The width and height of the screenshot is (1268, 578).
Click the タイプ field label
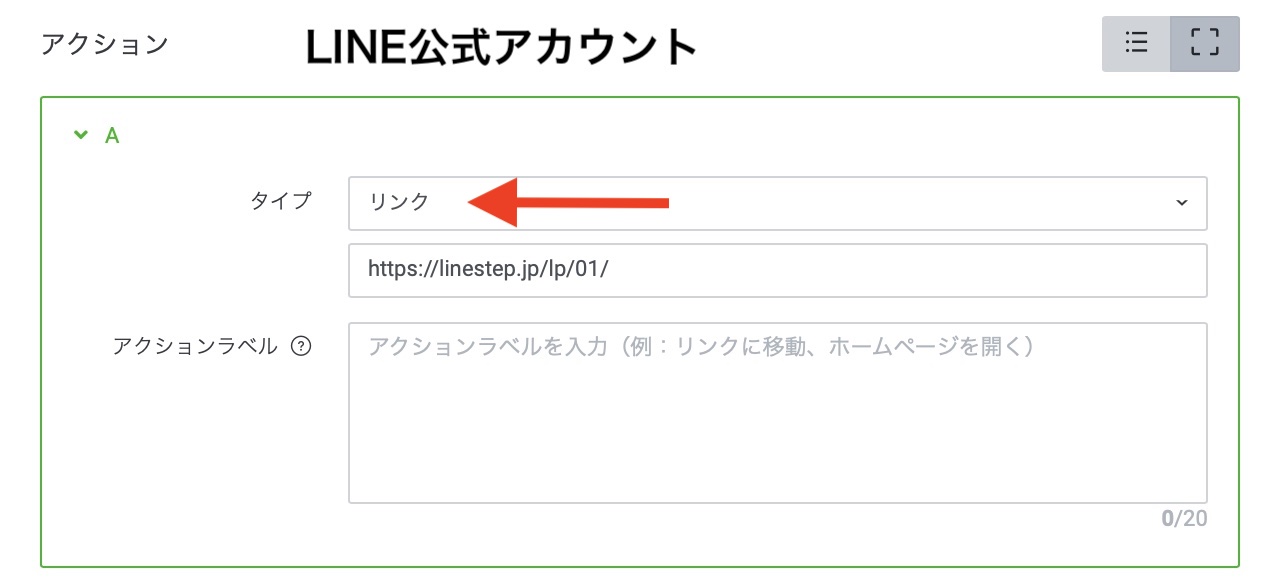click(x=280, y=201)
